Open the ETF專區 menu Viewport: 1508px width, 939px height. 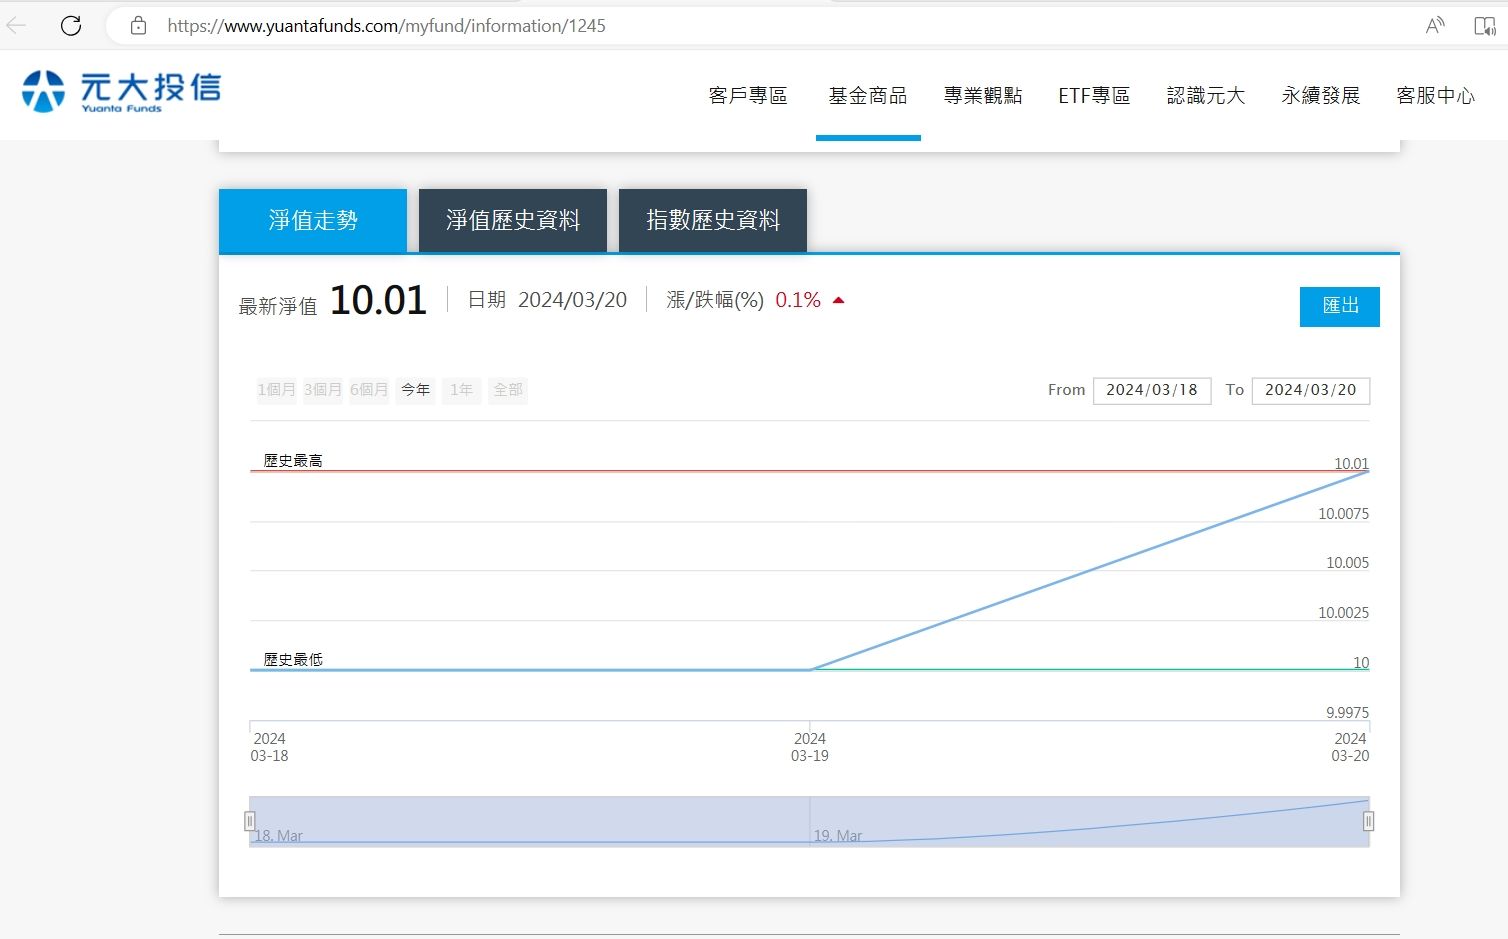tap(1094, 96)
